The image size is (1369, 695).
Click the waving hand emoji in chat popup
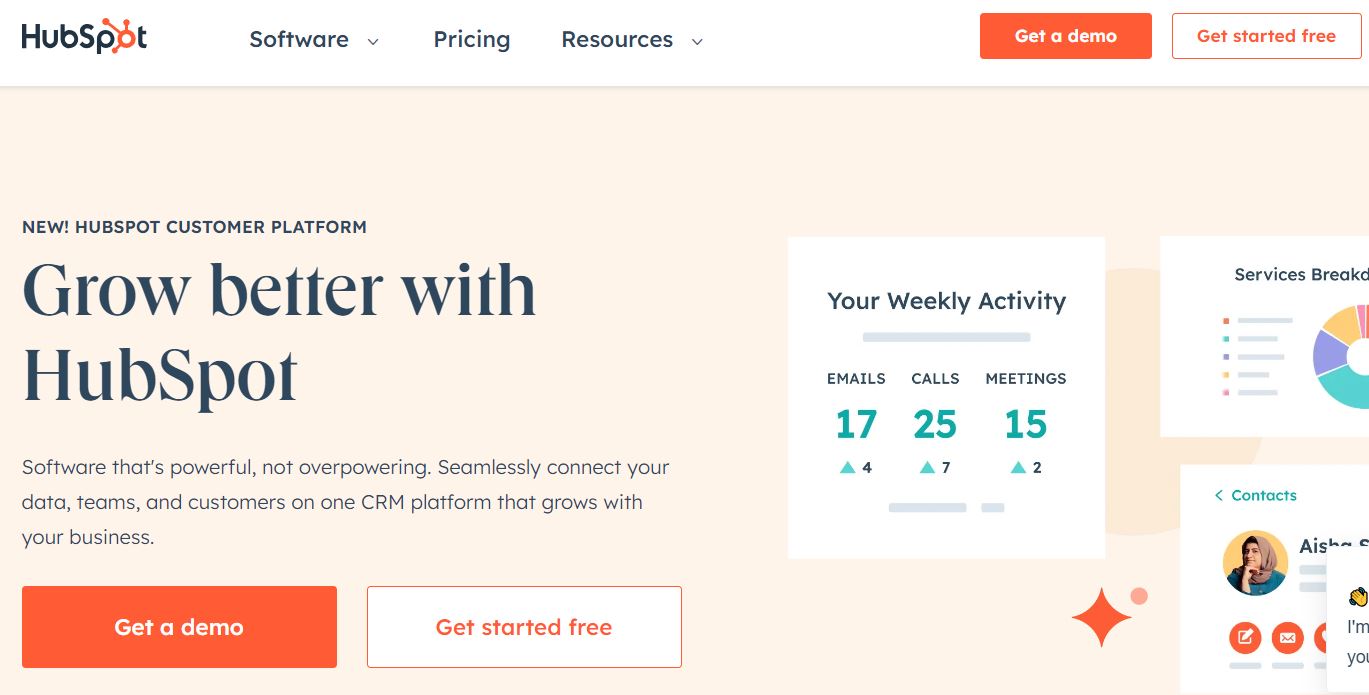coord(1358,597)
